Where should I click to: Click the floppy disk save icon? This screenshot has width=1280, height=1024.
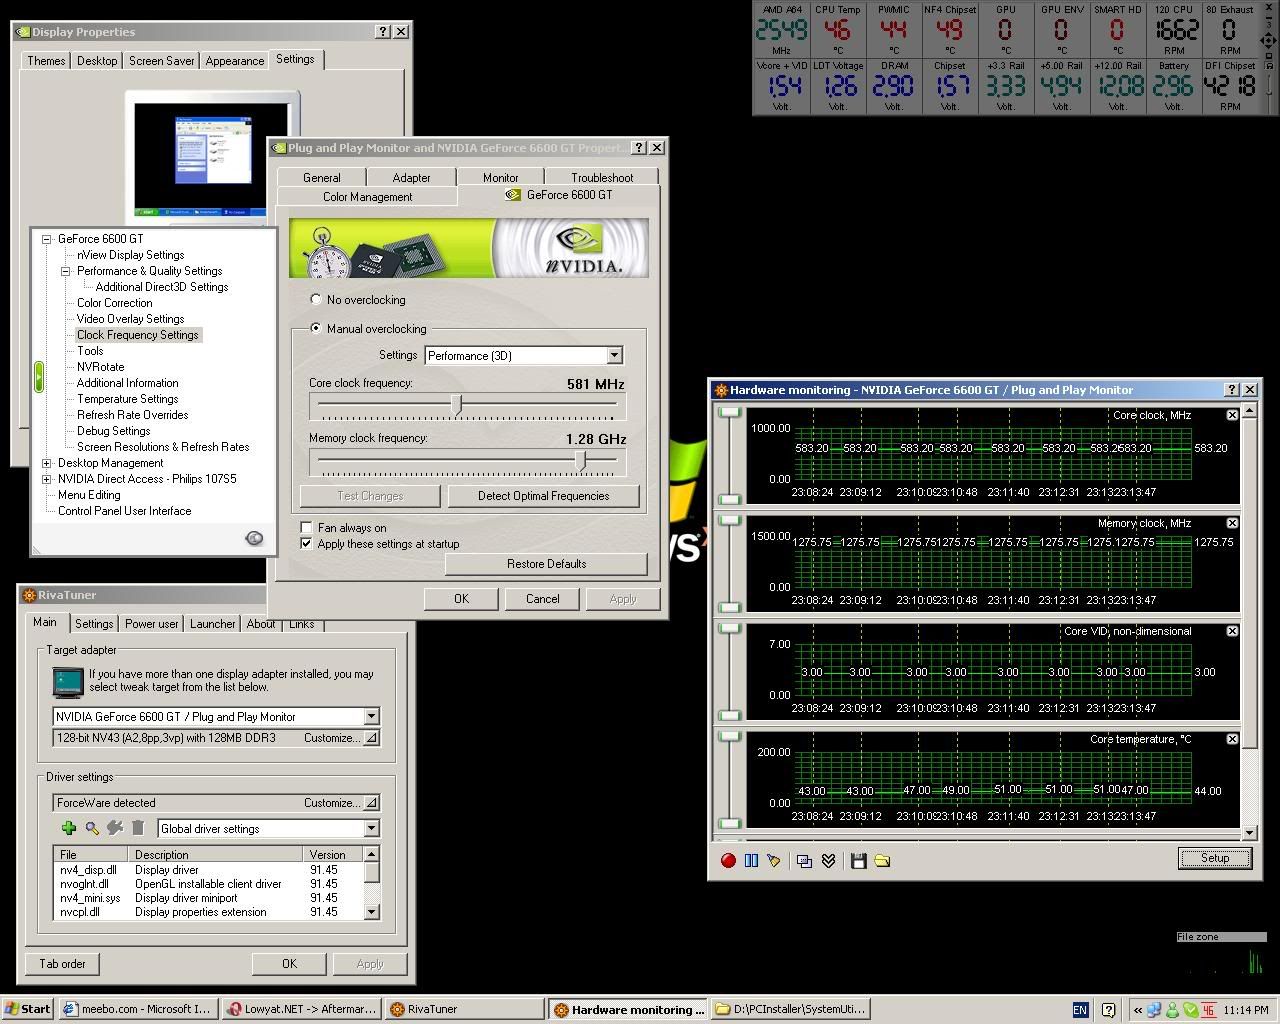coord(858,861)
